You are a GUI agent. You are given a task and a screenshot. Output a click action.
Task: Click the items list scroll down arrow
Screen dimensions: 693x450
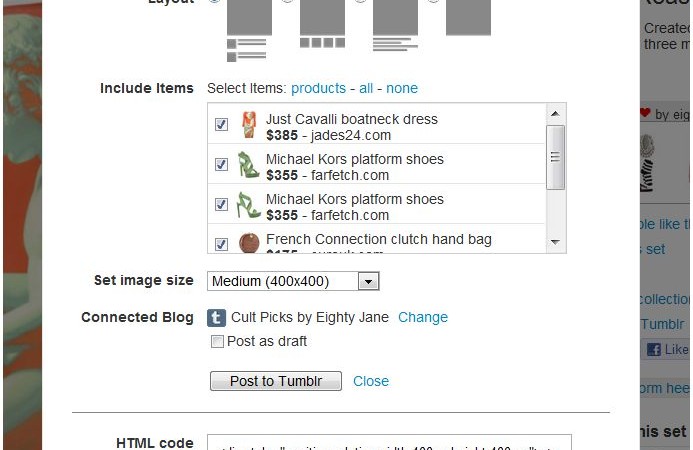tap(556, 242)
